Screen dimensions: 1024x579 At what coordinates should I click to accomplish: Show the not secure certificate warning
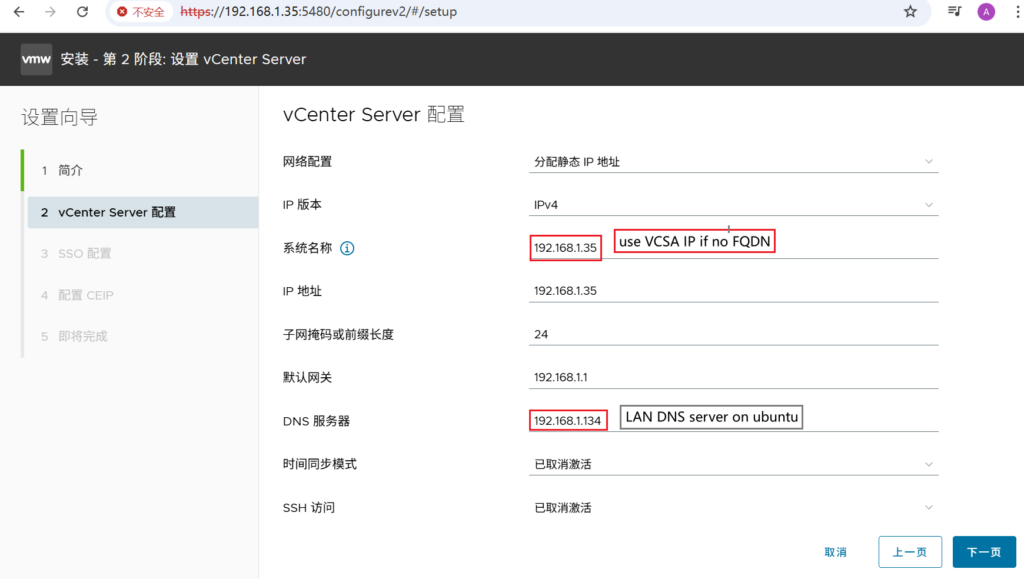[x=140, y=12]
